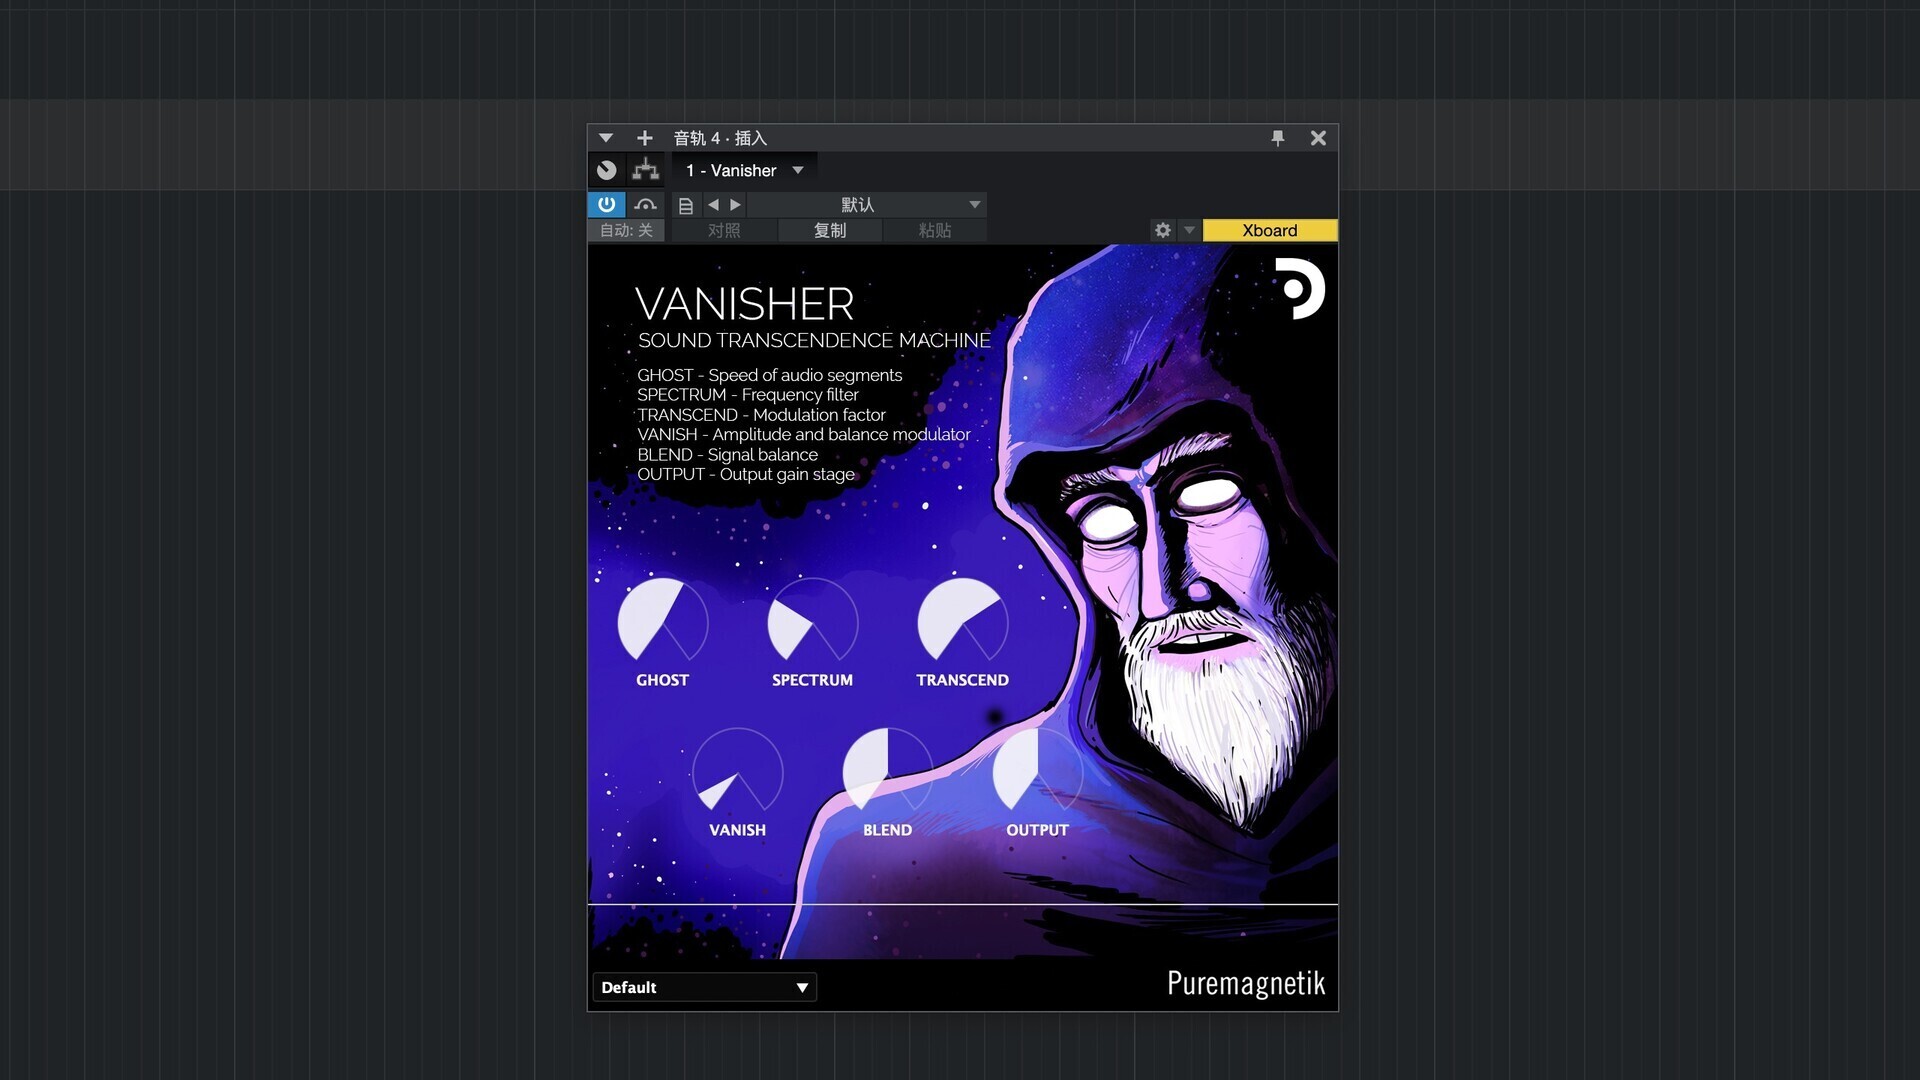Expand the 默认 preset dropdown
Screen dimensions: 1920x1080
click(866, 205)
